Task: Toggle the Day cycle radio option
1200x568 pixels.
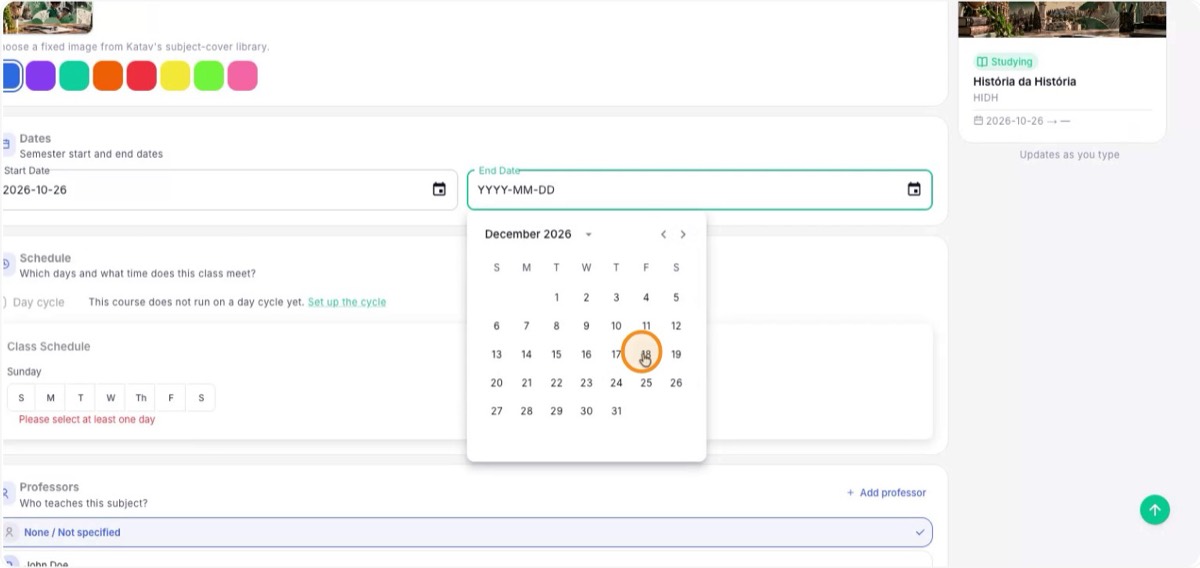Action: click(x=3, y=302)
